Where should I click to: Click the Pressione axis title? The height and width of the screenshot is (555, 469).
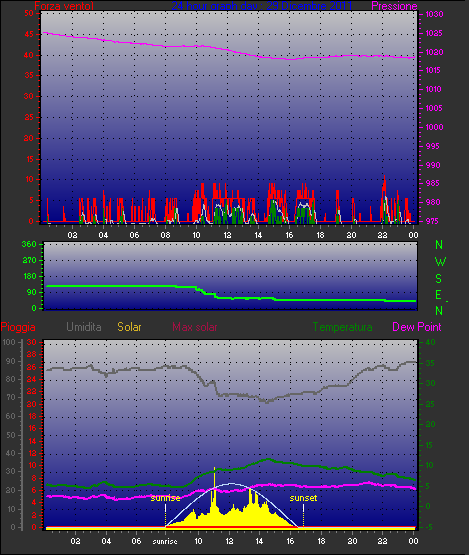coord(394,6)
